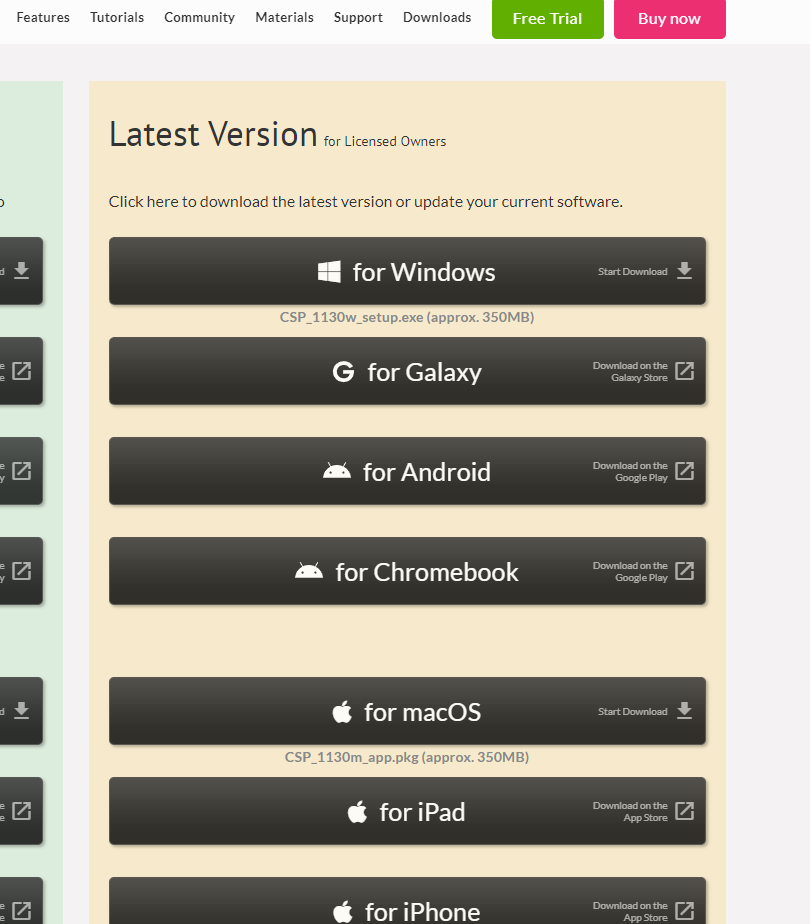Click the external link icon left of the Chromebook button
This screenshot has width=810, height=924.
22,571
